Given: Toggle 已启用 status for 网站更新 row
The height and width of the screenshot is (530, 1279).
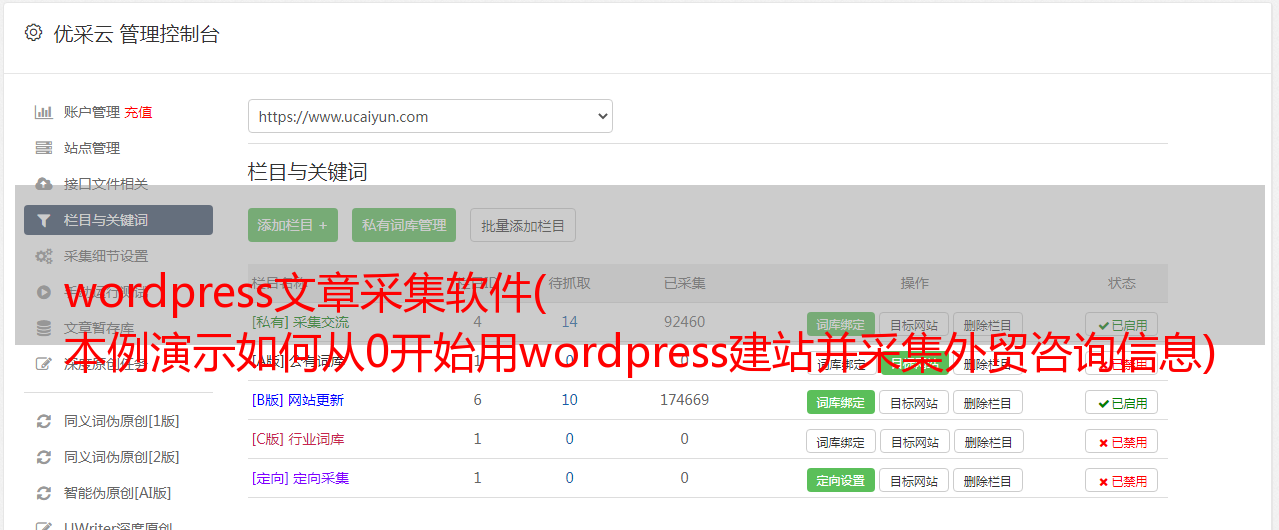Looking at the screenshot, I should (x=1122, y=403).
